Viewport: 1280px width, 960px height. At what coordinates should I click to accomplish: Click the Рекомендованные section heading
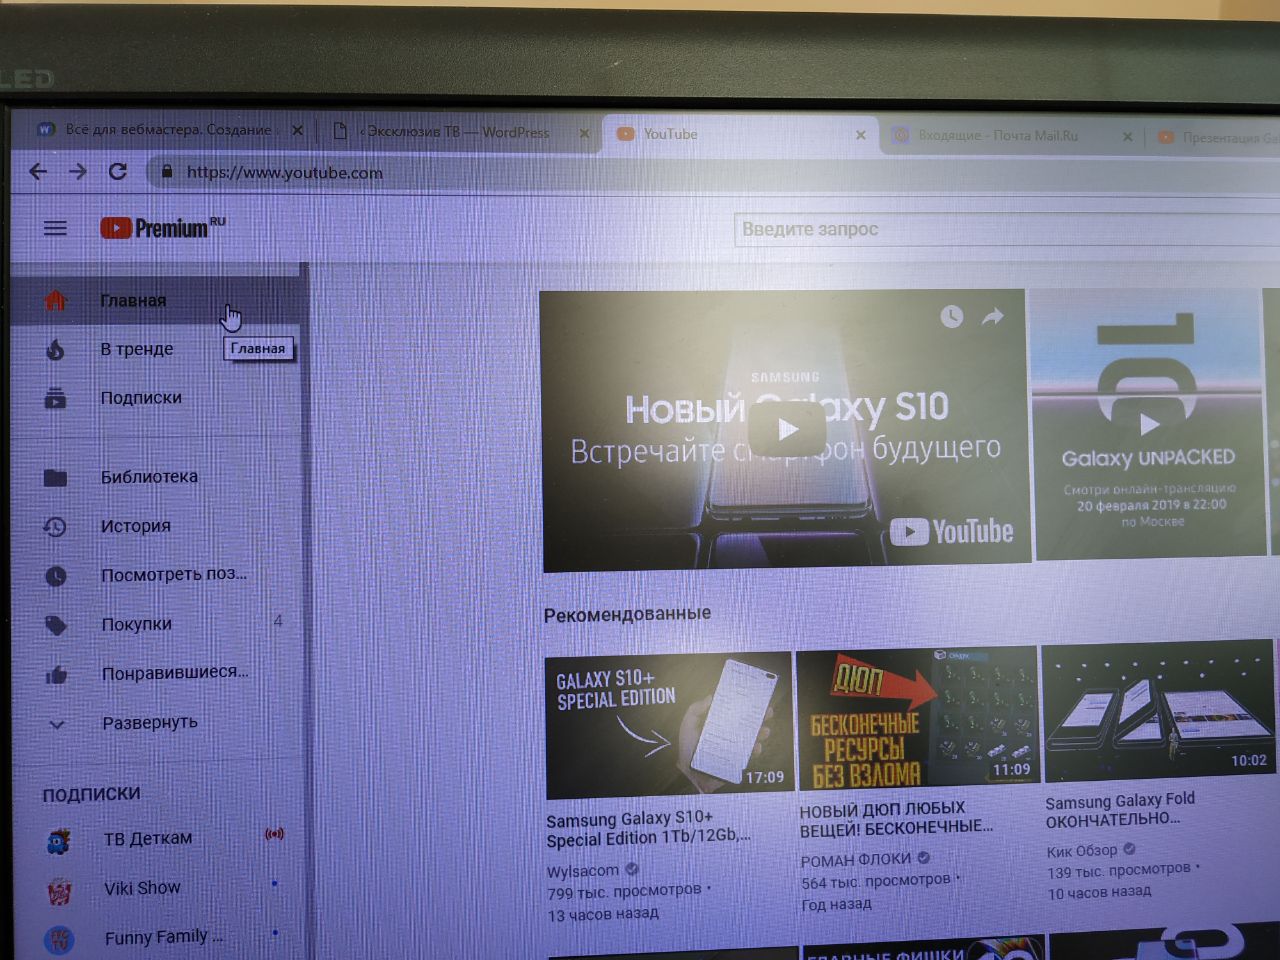click(x=627, y=614)
